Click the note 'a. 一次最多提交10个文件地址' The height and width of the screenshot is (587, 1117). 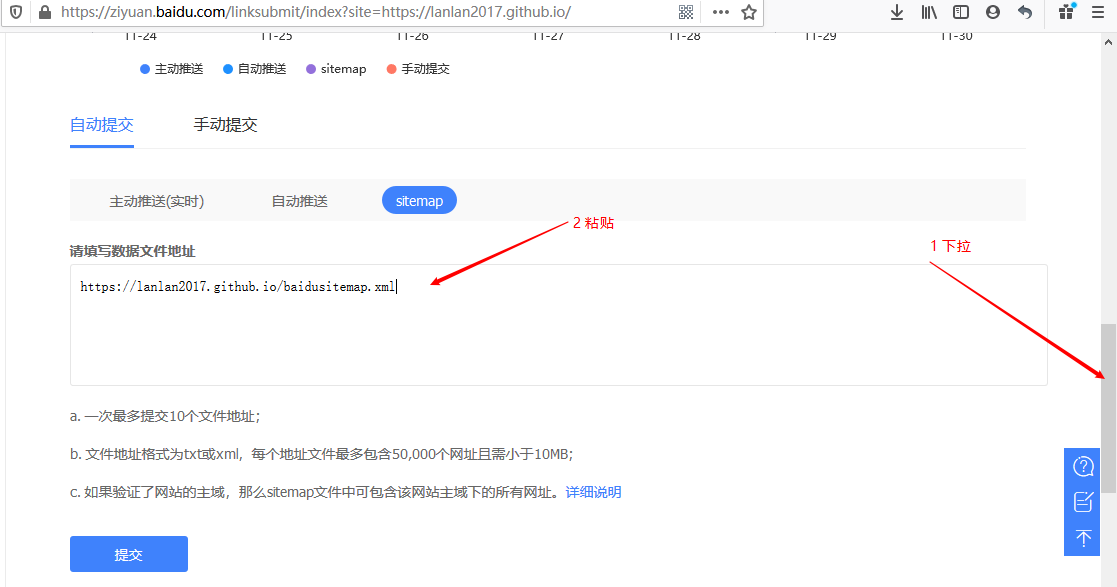click(165, 416)
